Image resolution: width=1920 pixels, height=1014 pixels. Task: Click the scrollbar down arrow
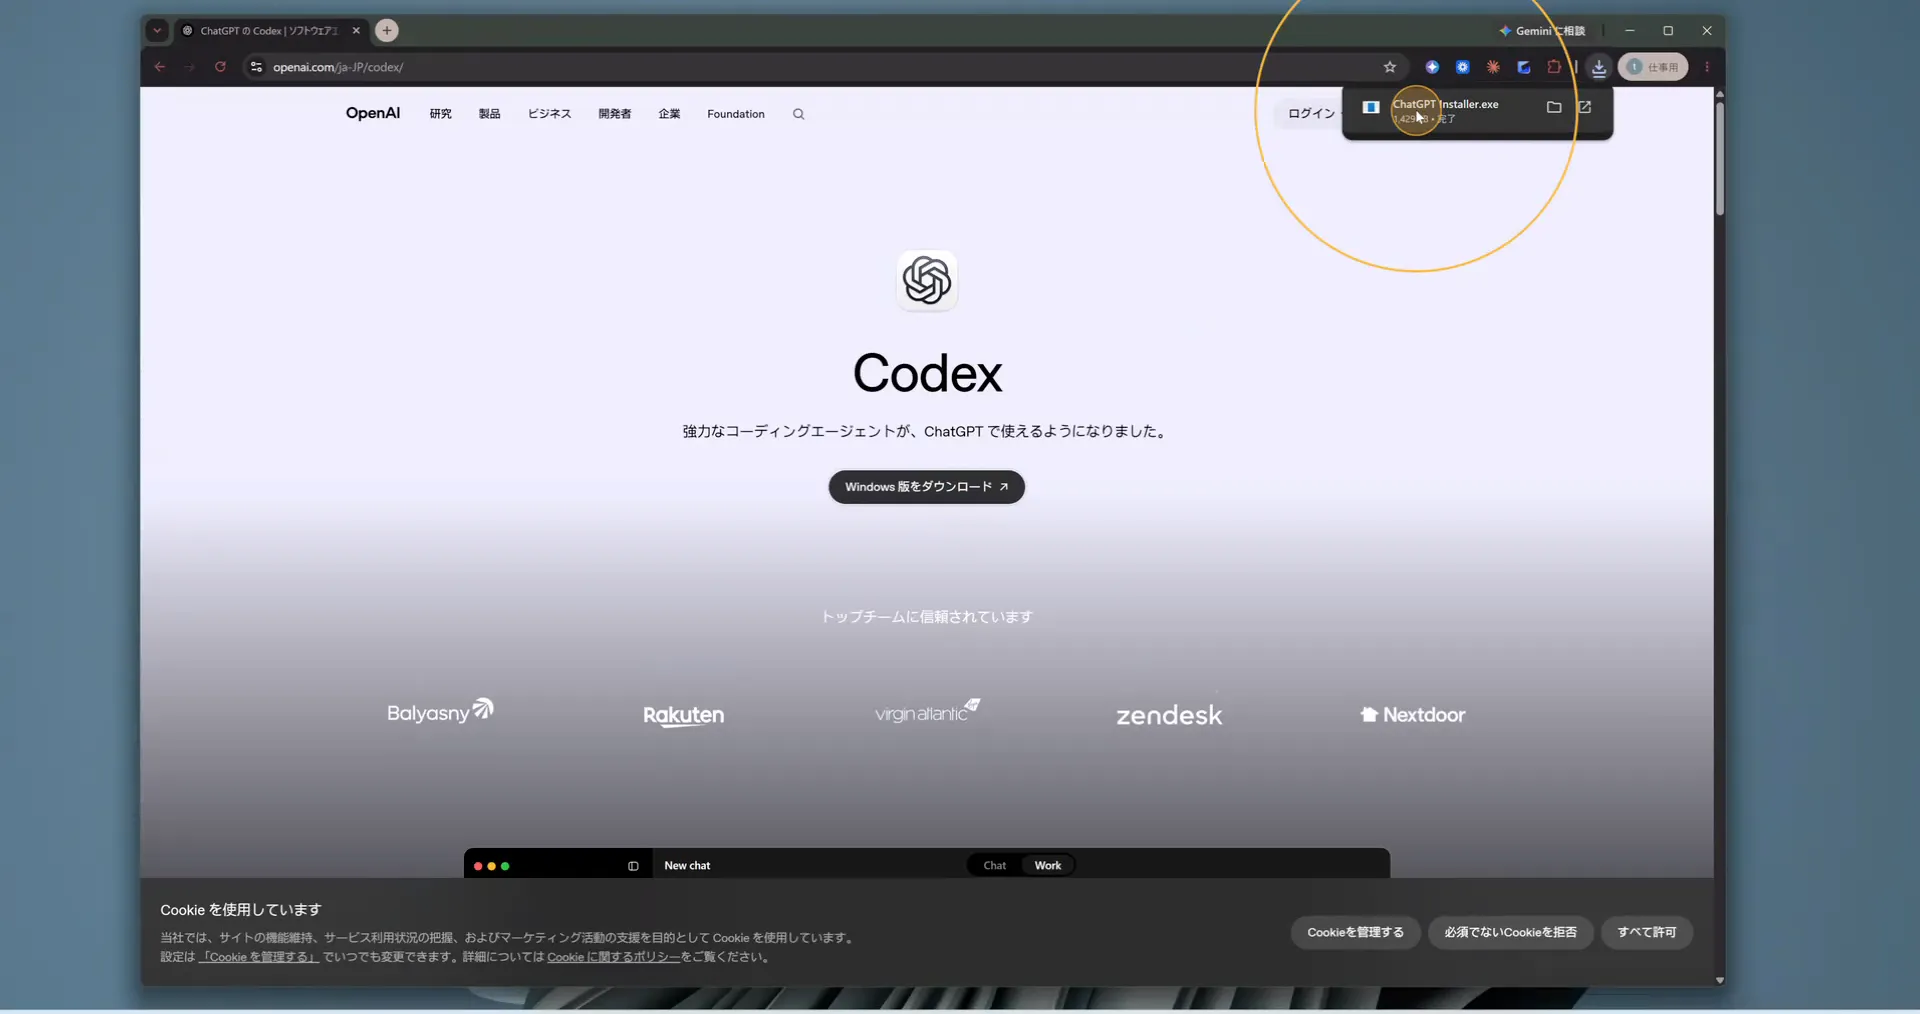pos(1719,980)
